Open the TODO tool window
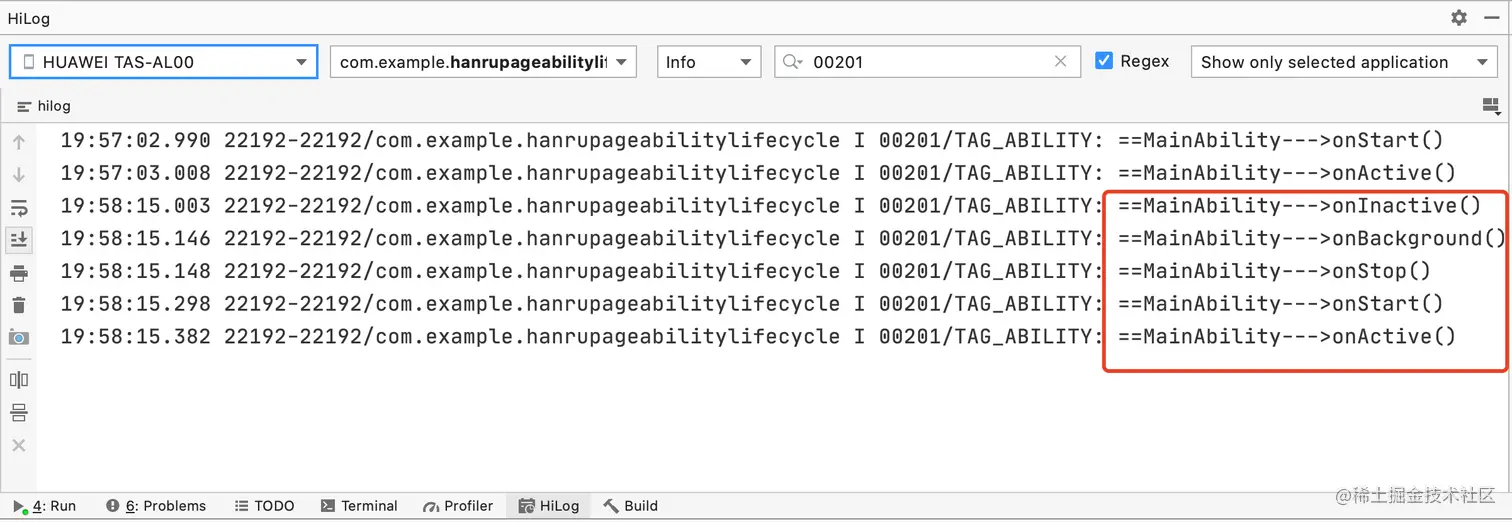The image size is (1512, 522). coord(264,506)
